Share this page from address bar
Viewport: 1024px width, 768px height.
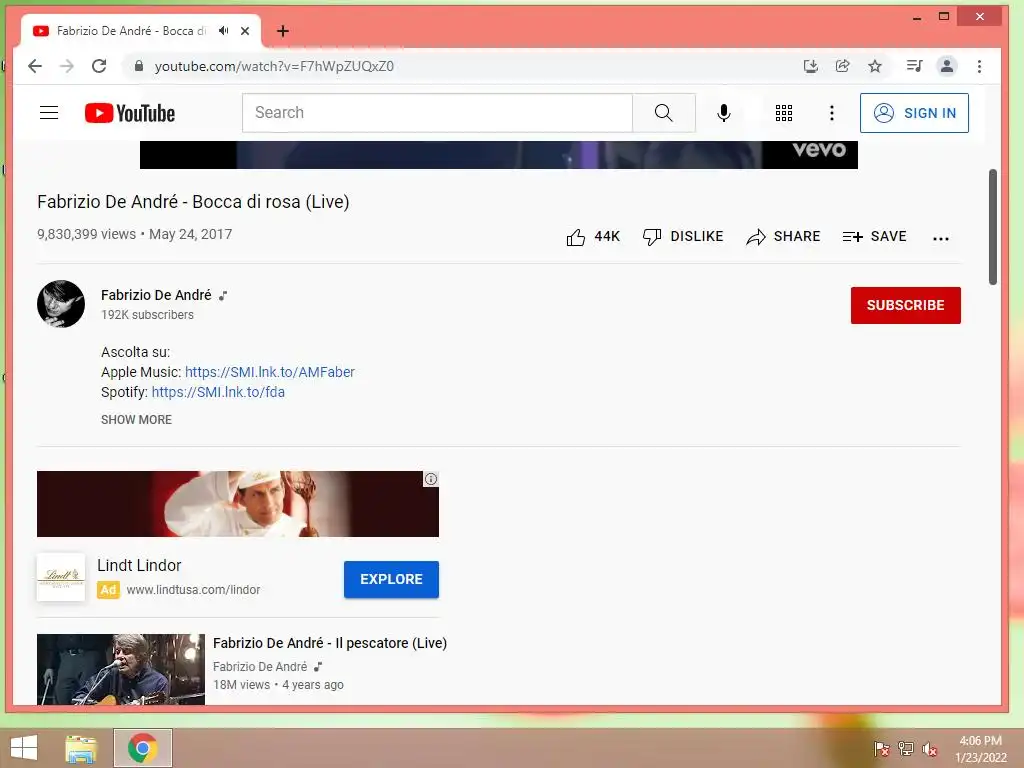click(842, 66)
